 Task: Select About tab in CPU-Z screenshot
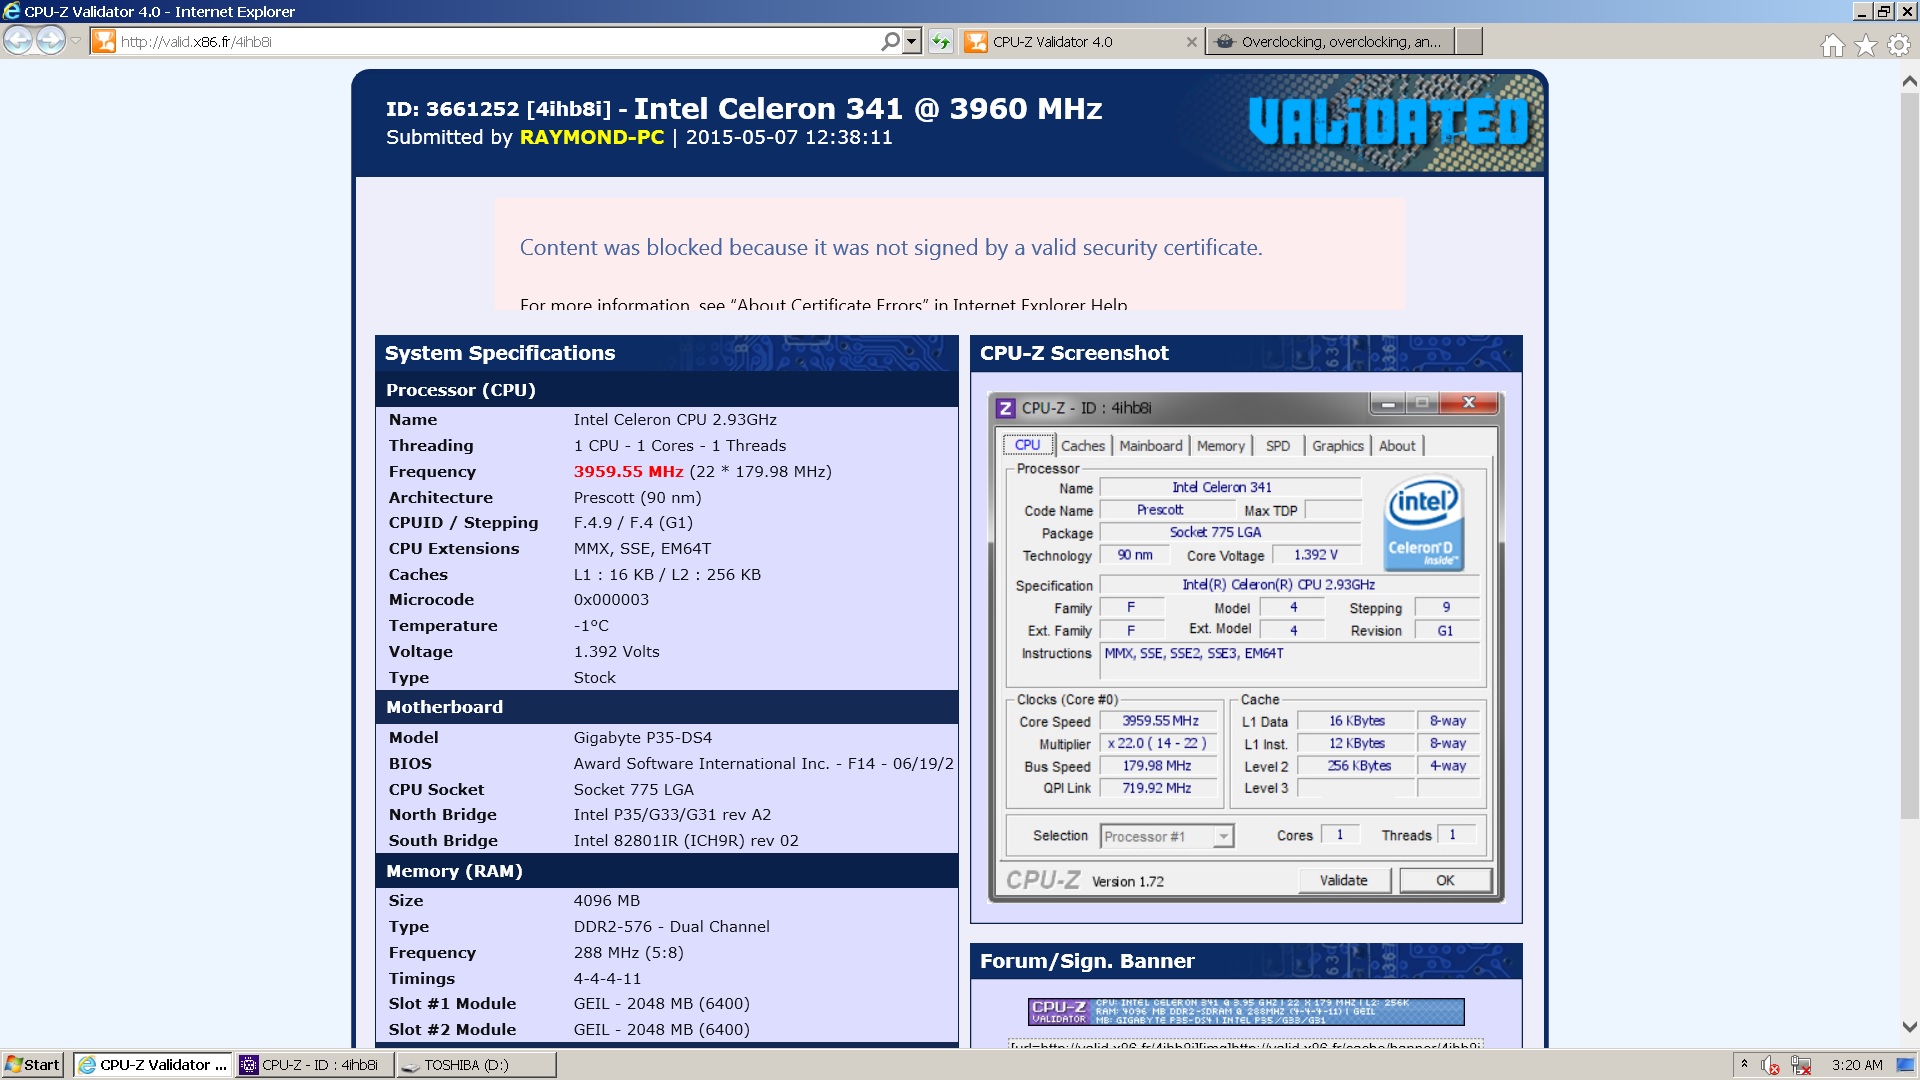point(1397,446)
